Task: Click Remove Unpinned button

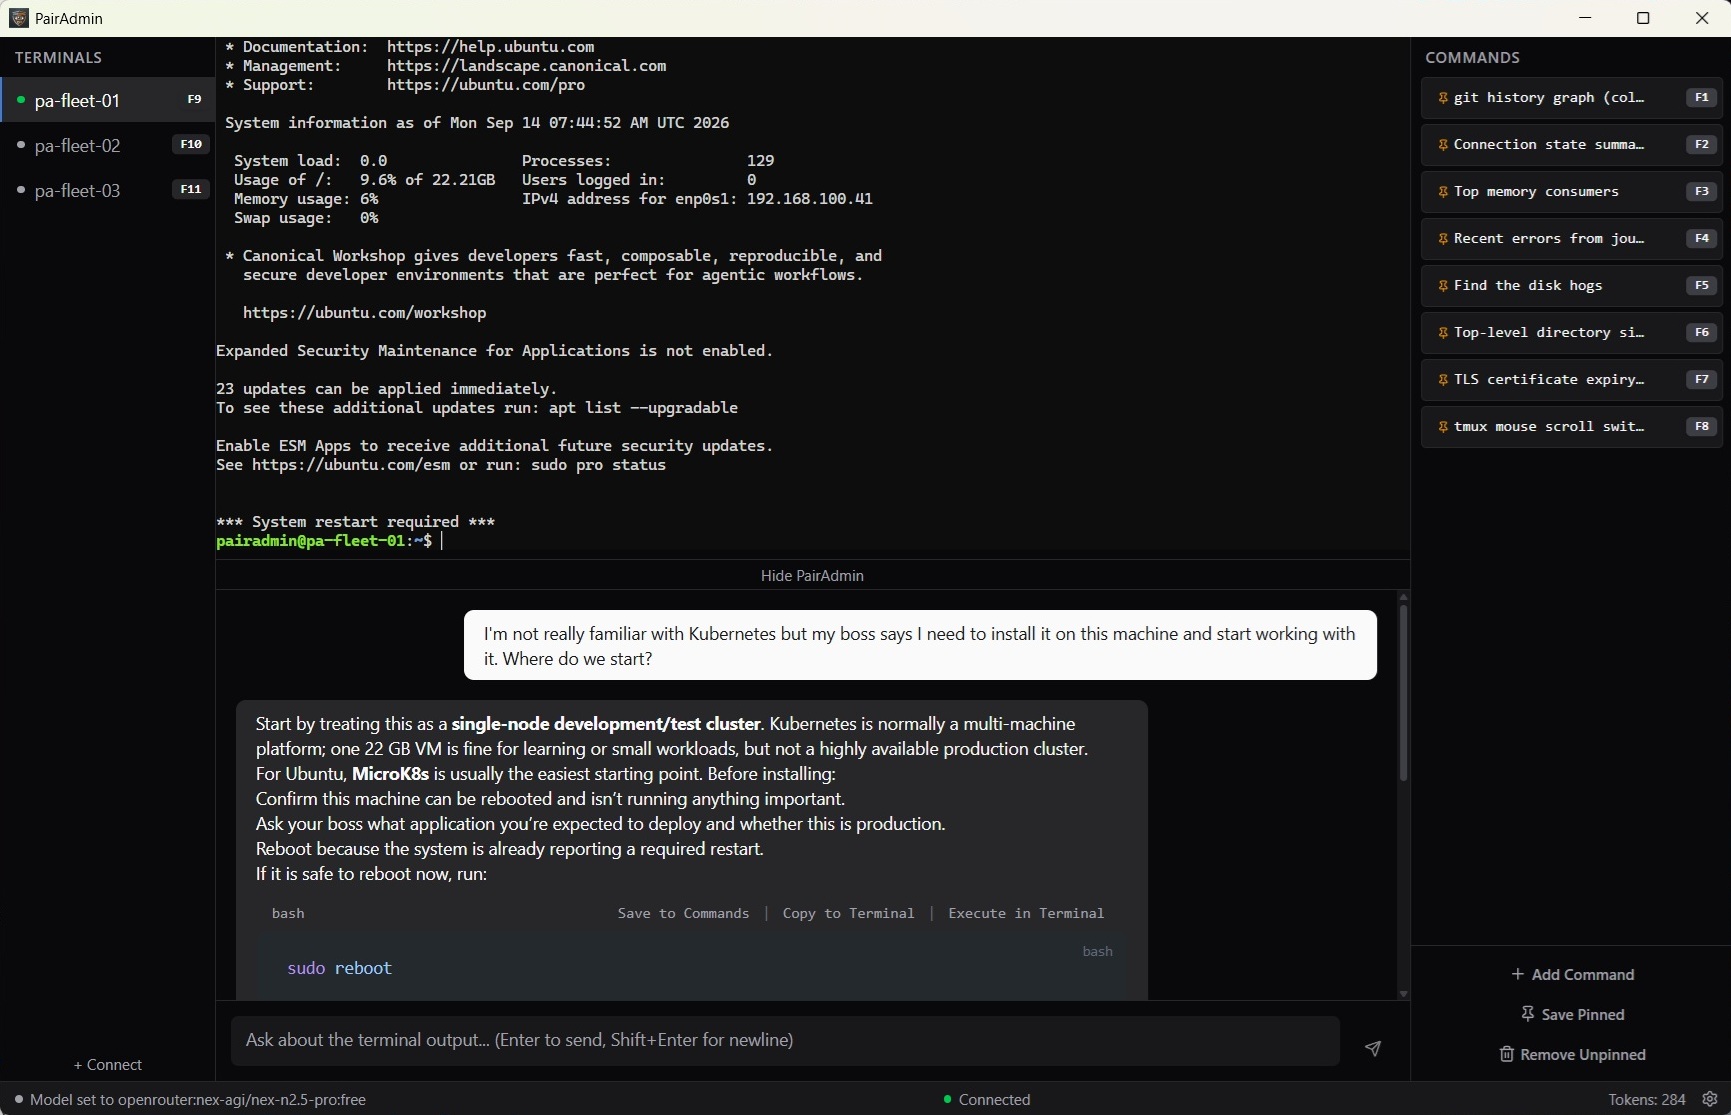Action: point(1573,1054)
